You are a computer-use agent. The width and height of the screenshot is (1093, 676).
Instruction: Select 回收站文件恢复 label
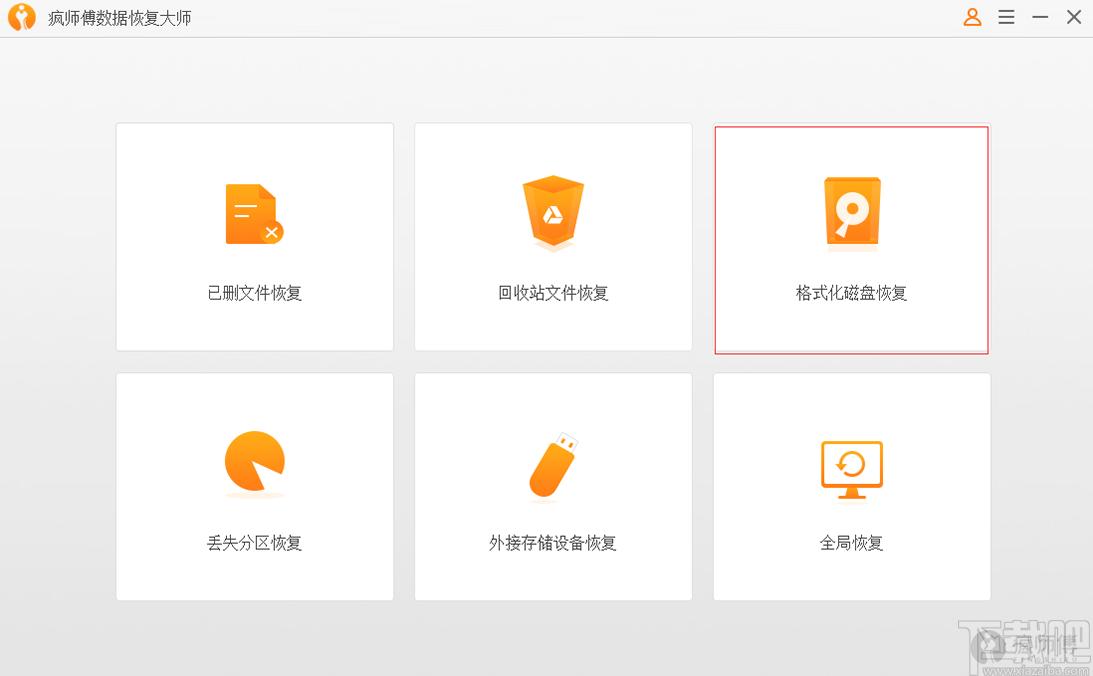(553, 293)
